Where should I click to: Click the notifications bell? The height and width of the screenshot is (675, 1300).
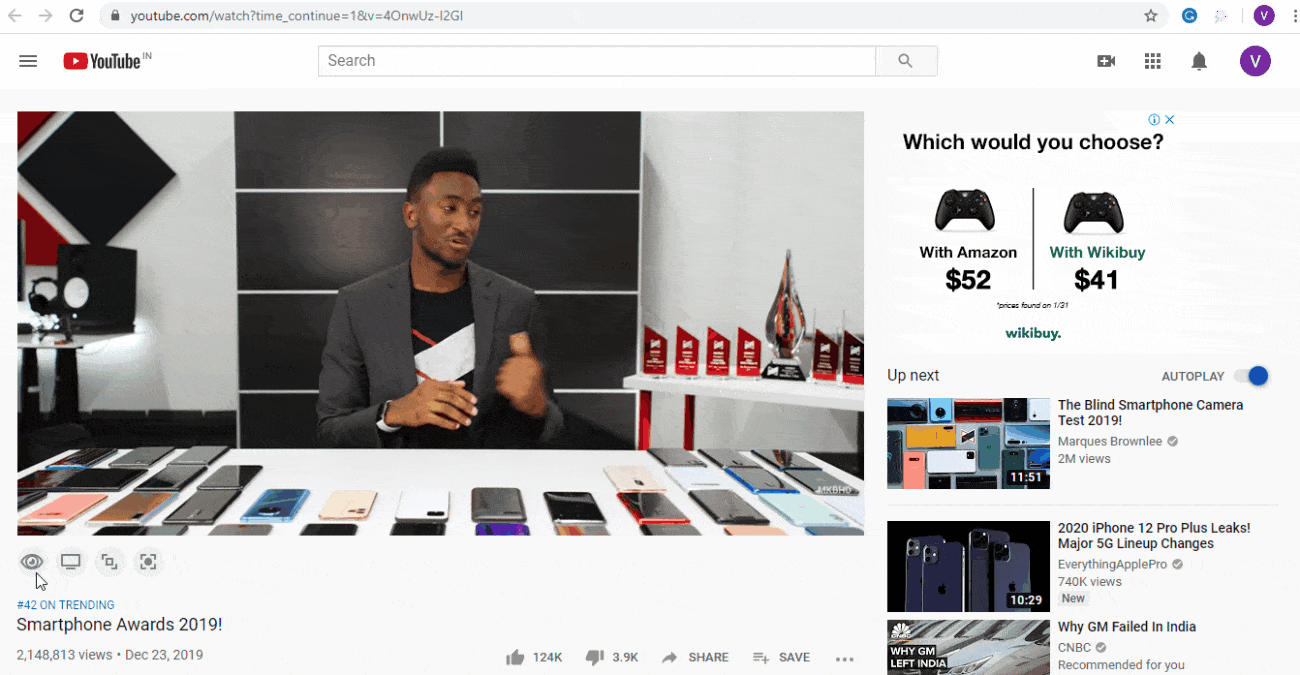pyautogui.click(x=1199, y=61)
